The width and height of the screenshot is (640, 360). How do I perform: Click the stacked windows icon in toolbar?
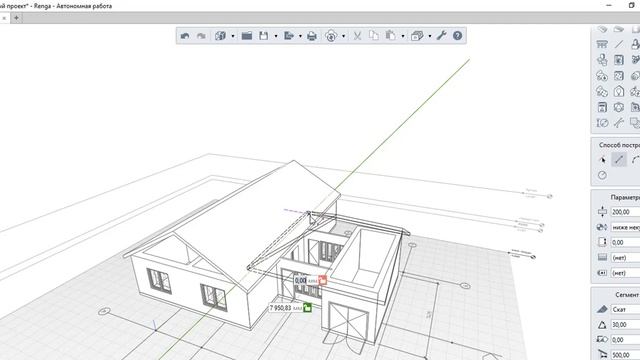417,36
